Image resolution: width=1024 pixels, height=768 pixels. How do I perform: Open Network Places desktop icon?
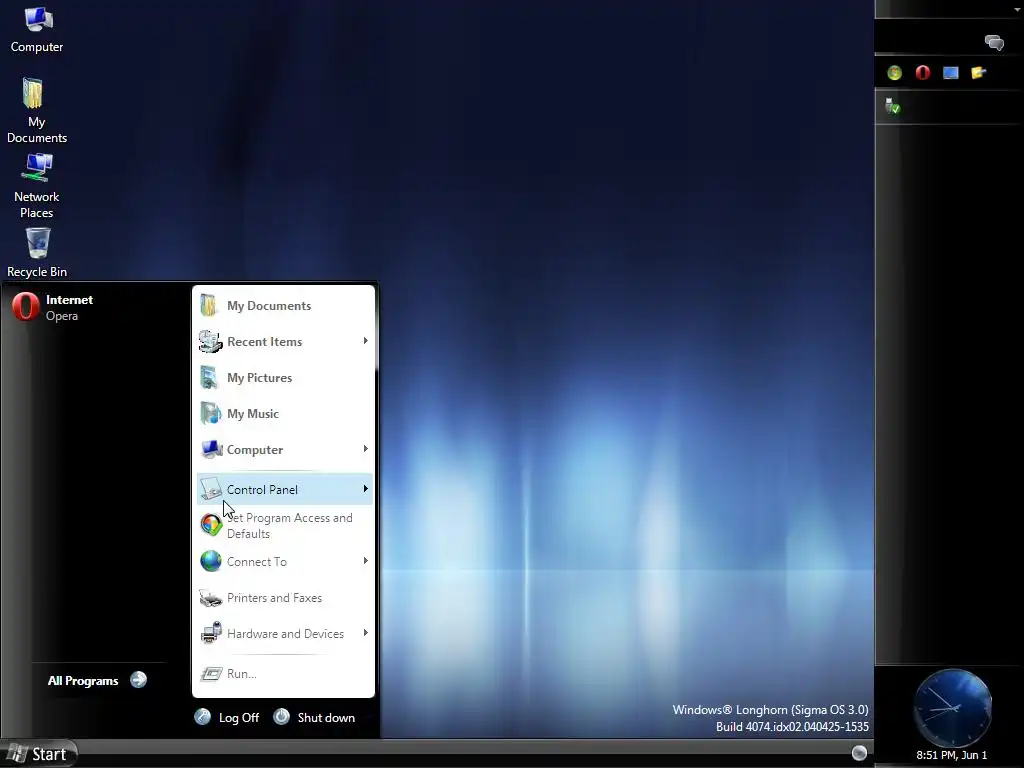point(37,186)
